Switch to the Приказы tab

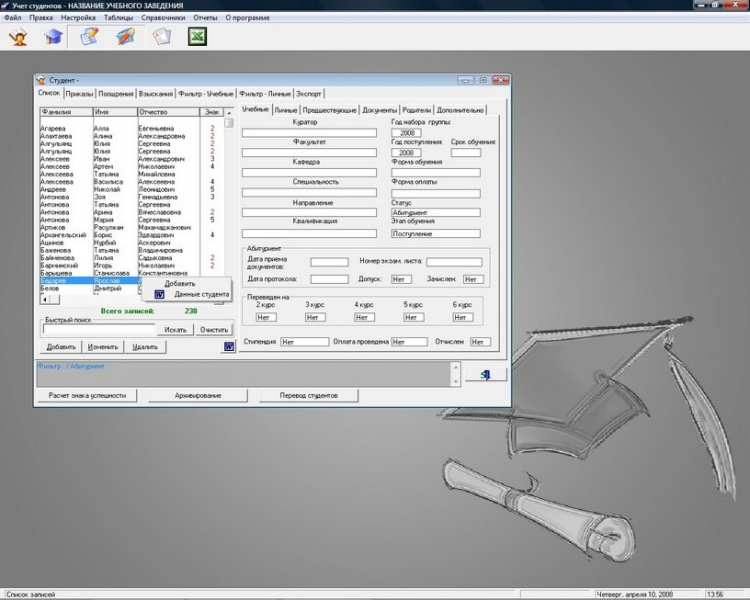(80, 93)
